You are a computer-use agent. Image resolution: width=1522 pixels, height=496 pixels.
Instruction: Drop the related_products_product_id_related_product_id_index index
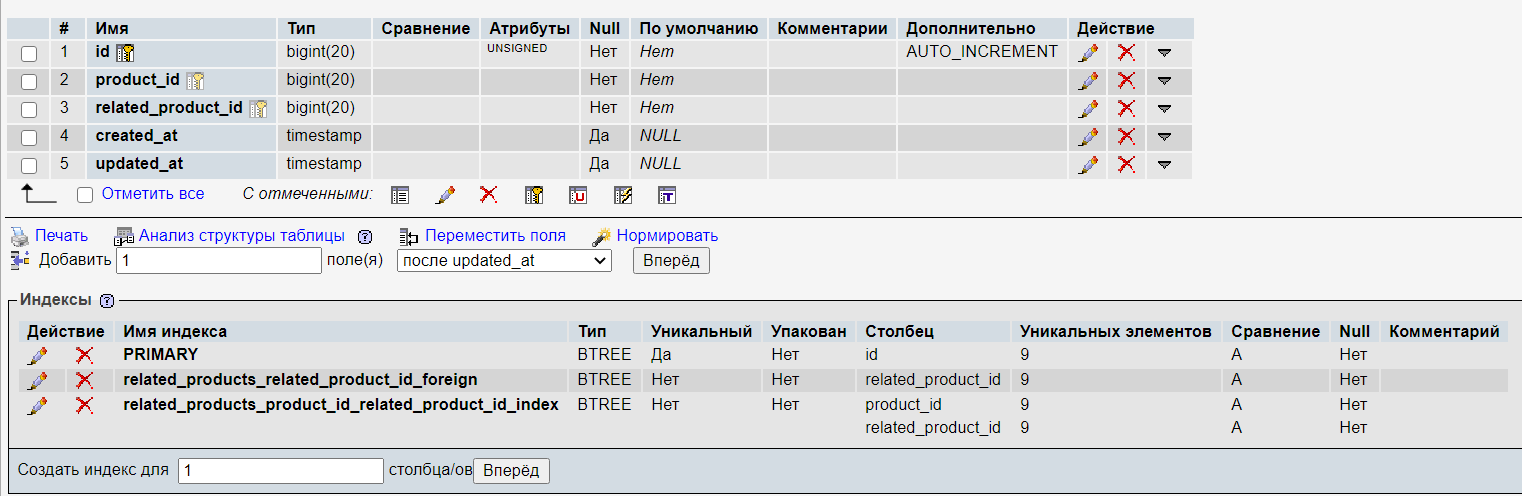click(x=85, y=405)
